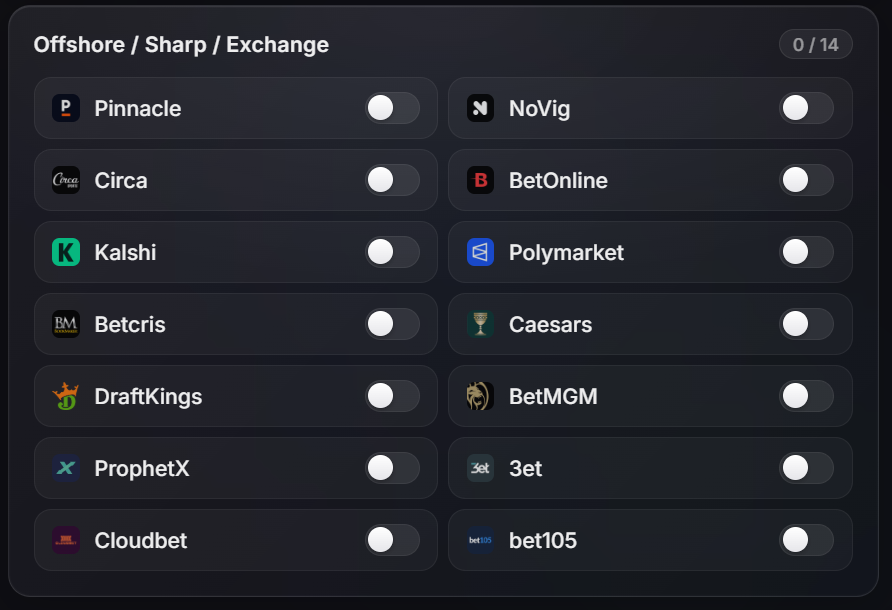Enable the Cloudbet toggle
This screenshot has height=610, width=892.
[392, 540]
